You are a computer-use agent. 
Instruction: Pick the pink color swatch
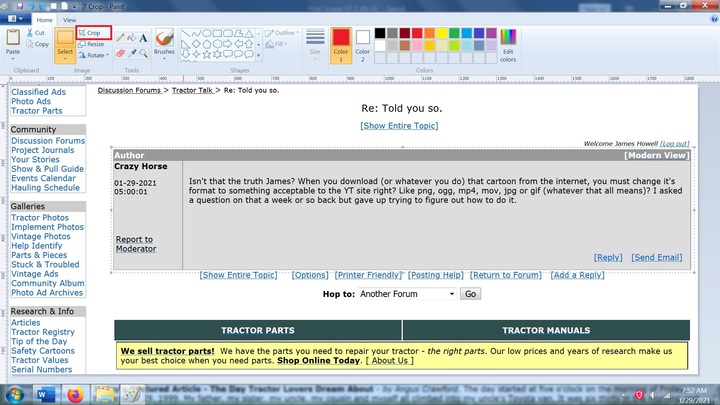click(417, 45)
